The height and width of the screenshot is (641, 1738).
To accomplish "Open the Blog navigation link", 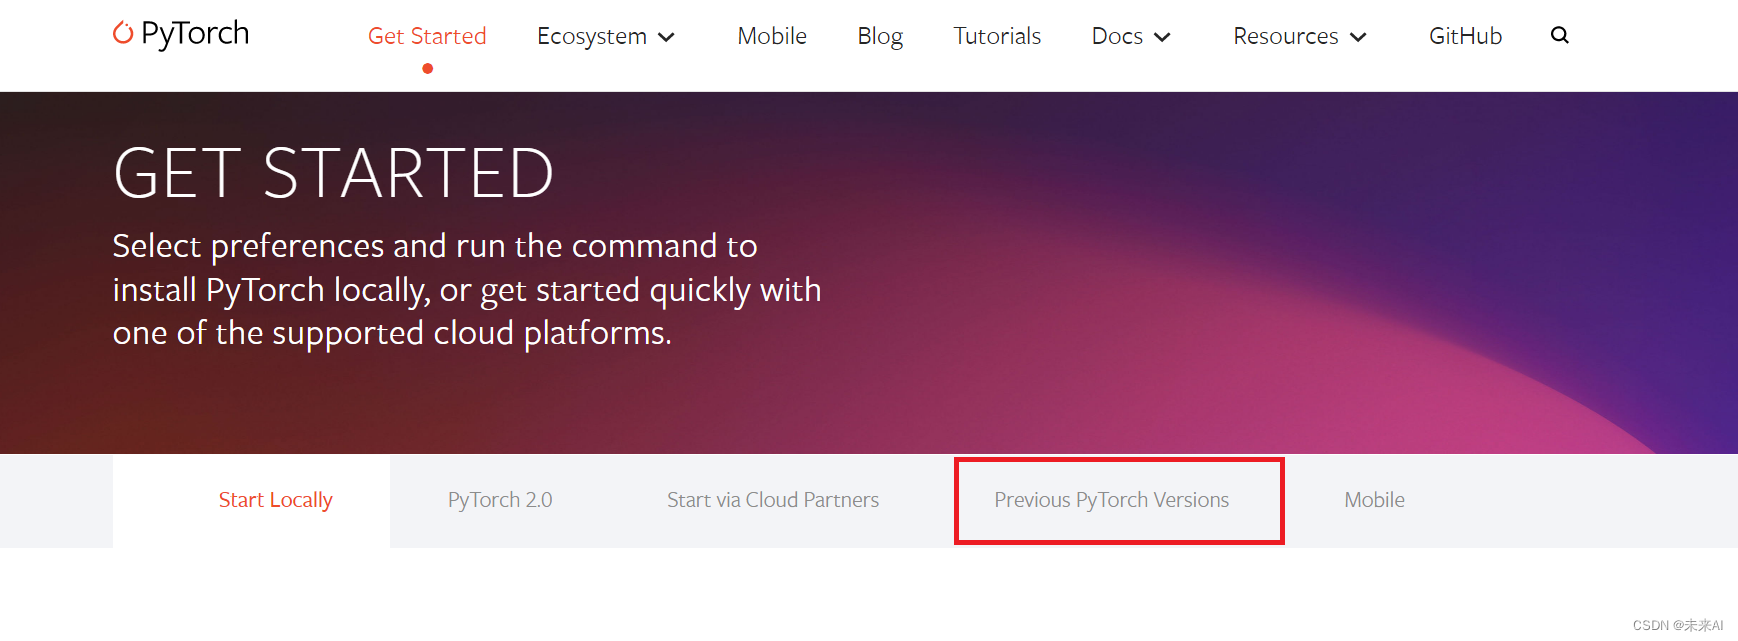I will pyautogui.click(x=880, y=36).
